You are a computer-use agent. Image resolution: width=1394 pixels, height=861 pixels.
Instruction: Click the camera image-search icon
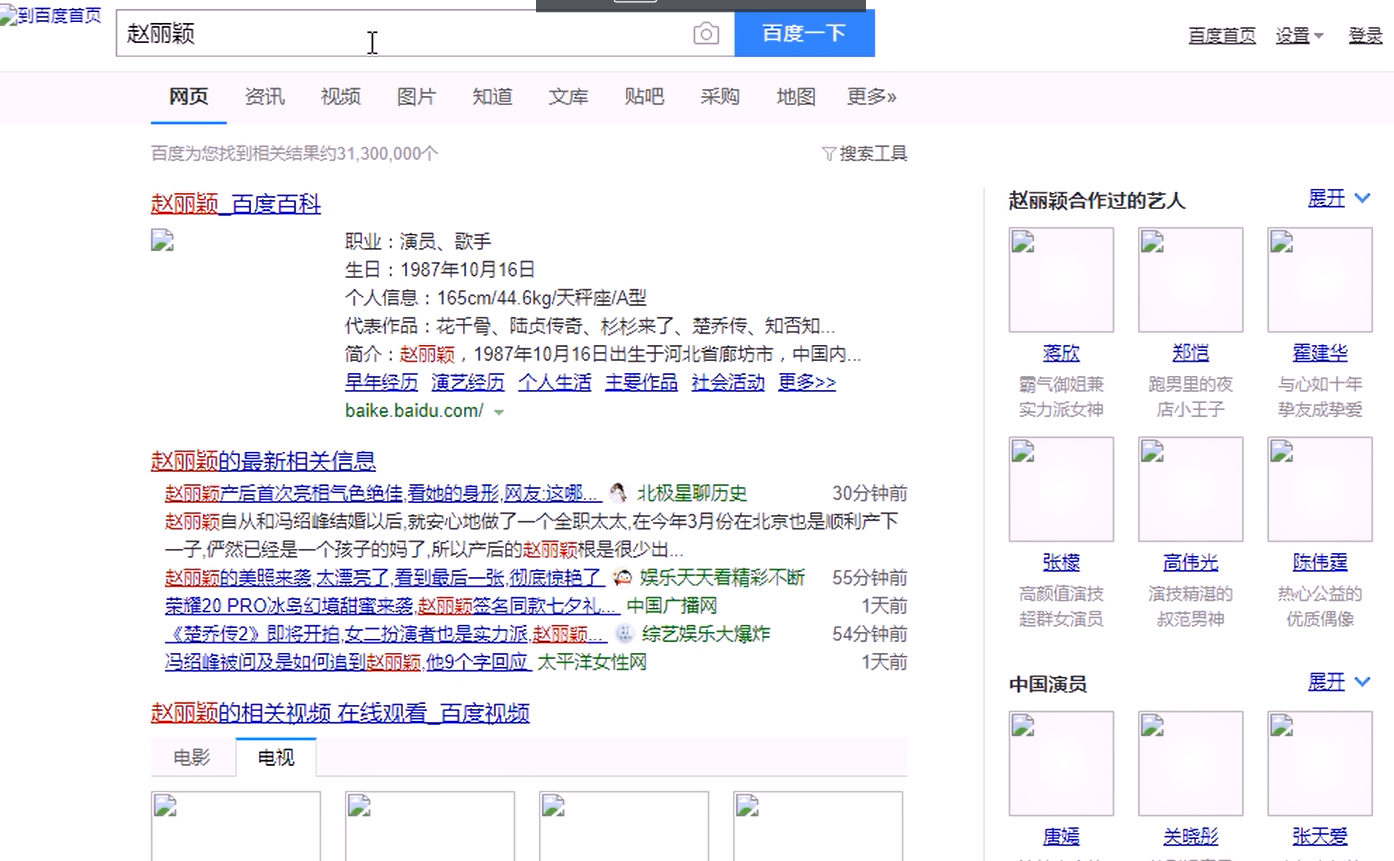(706, 34)
